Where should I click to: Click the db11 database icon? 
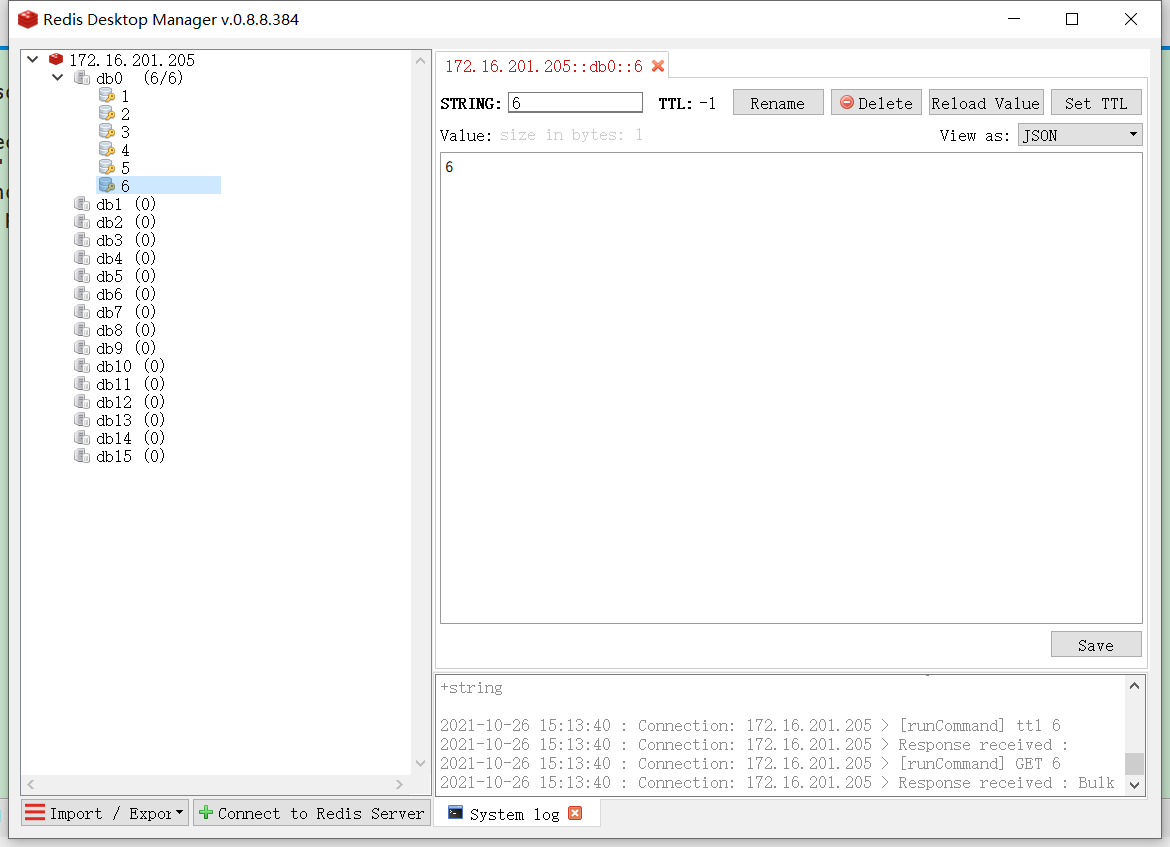click(82, 384)
